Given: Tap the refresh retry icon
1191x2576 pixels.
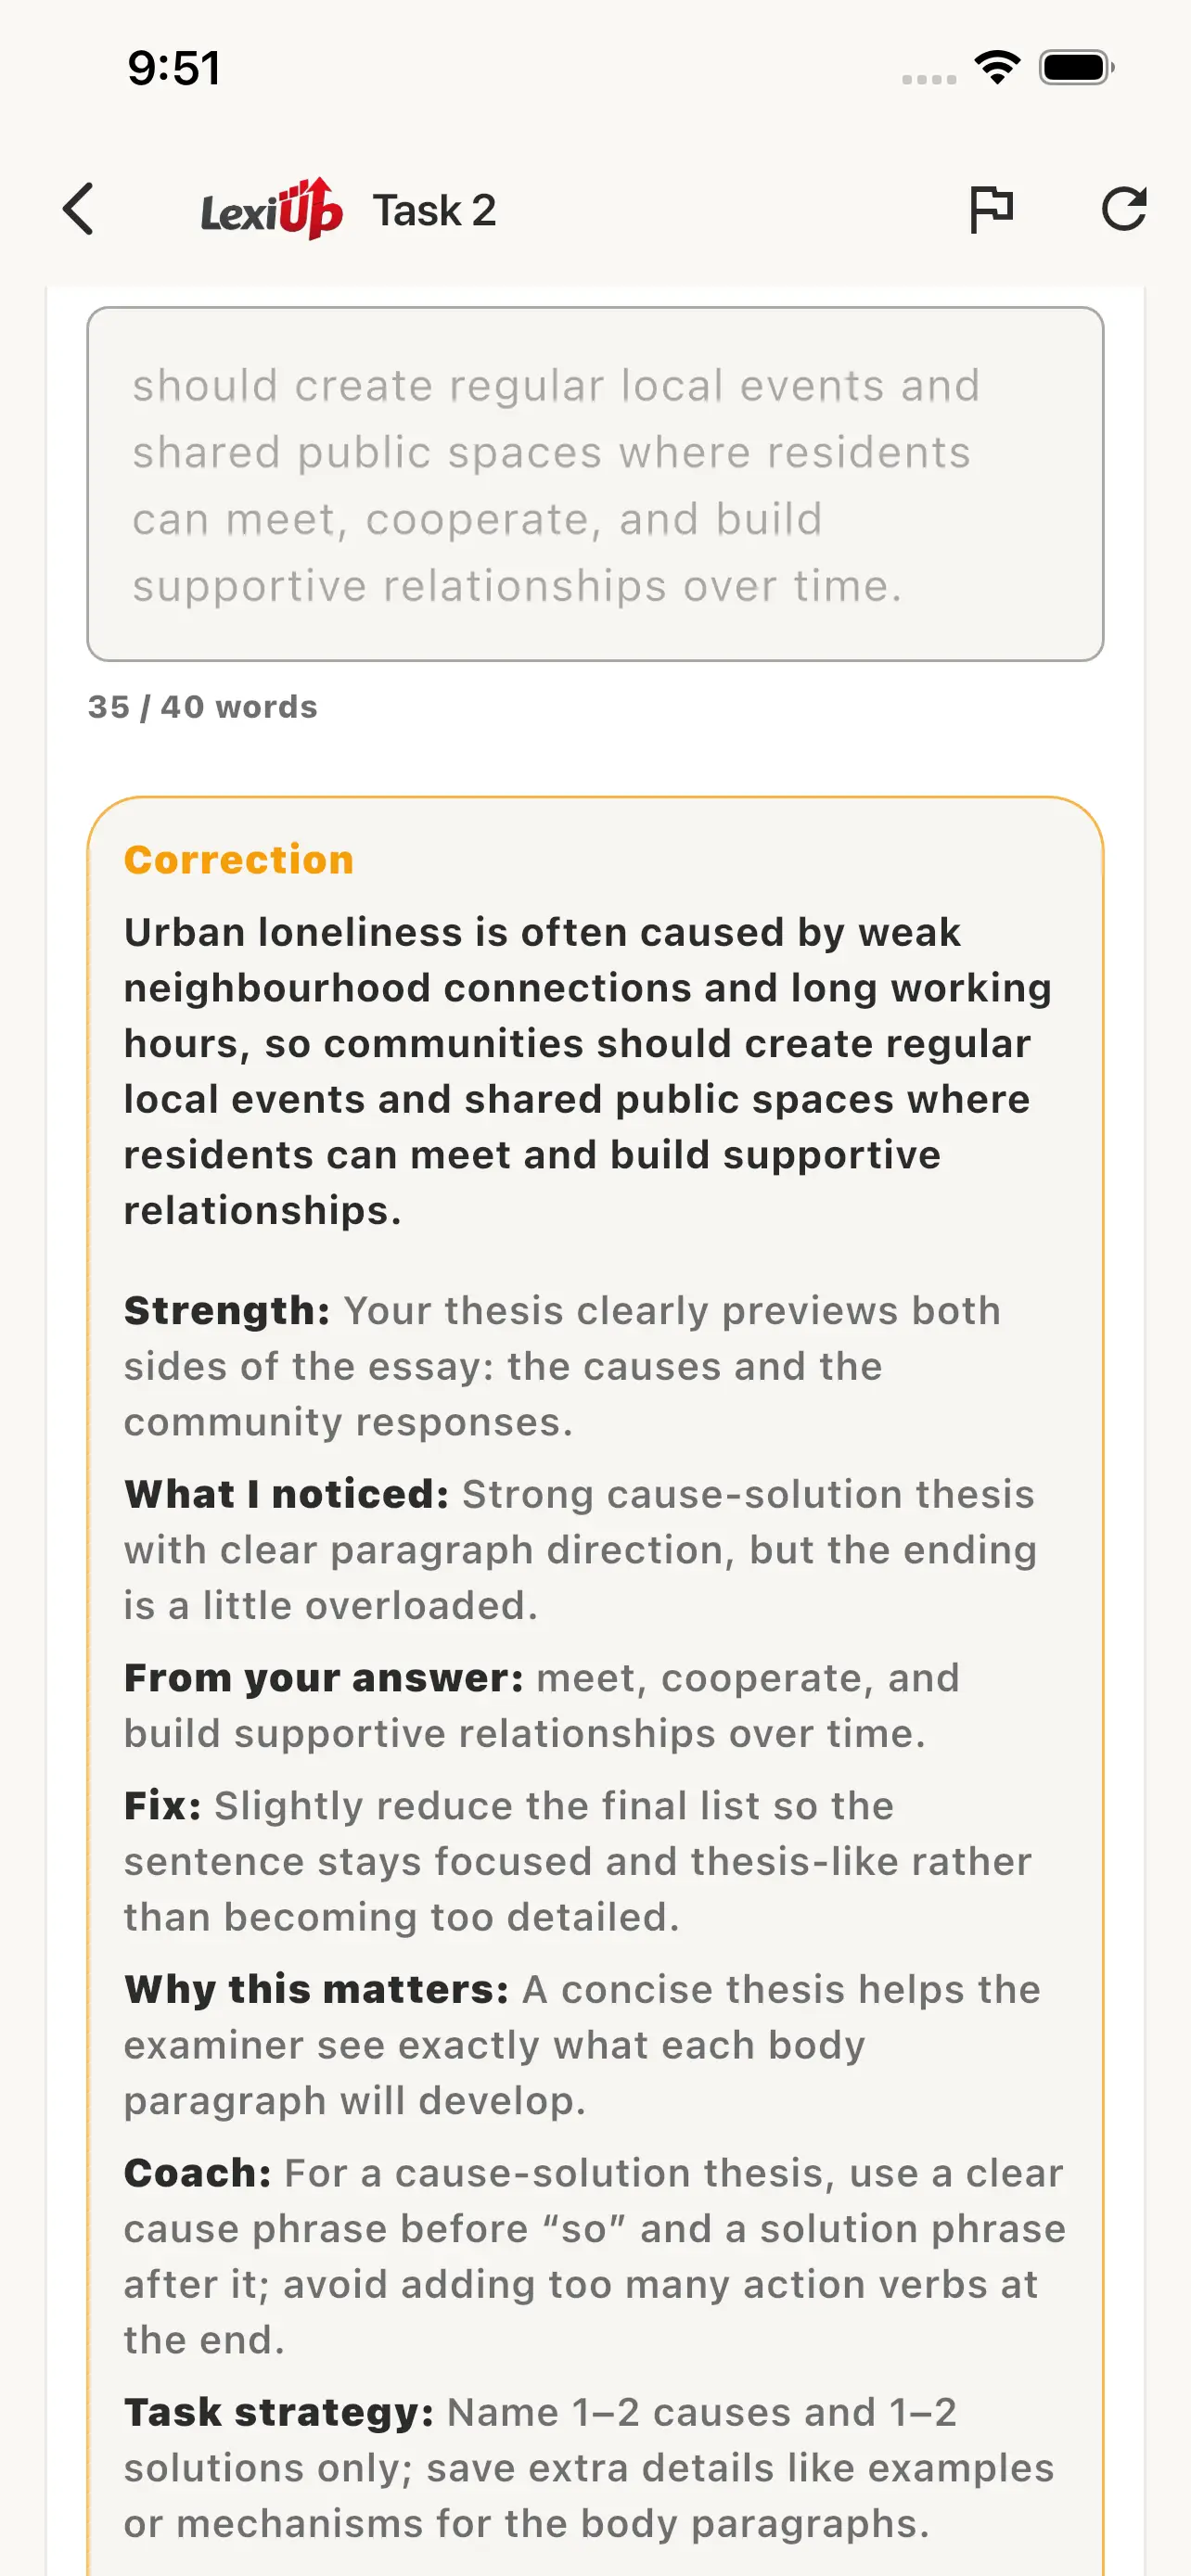Looking at the screenshot, I should click(1124, 209).
